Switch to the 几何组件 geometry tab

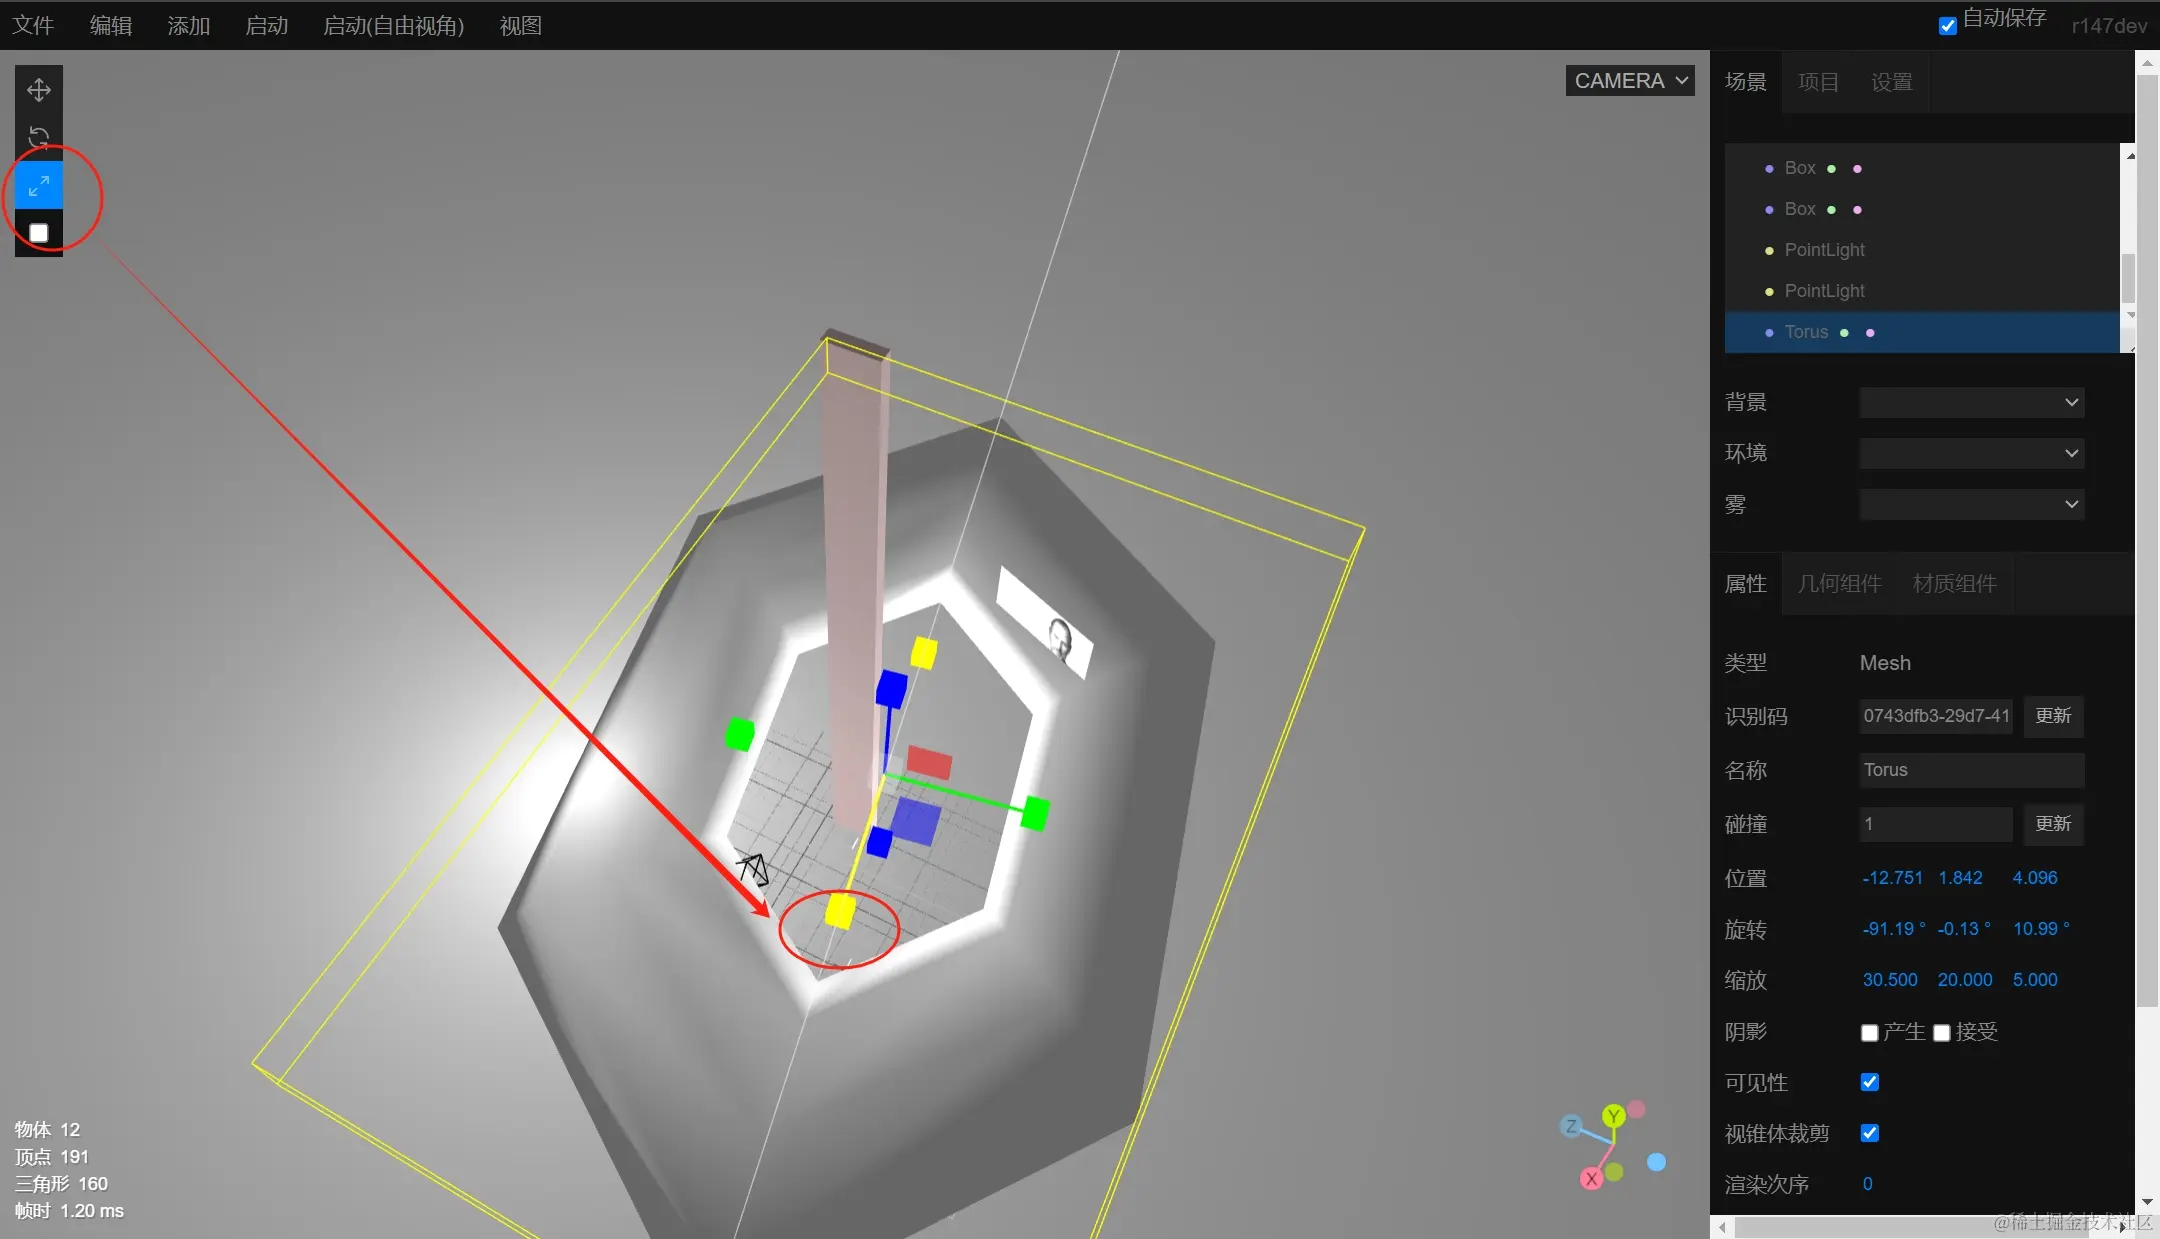(1839, 584)
